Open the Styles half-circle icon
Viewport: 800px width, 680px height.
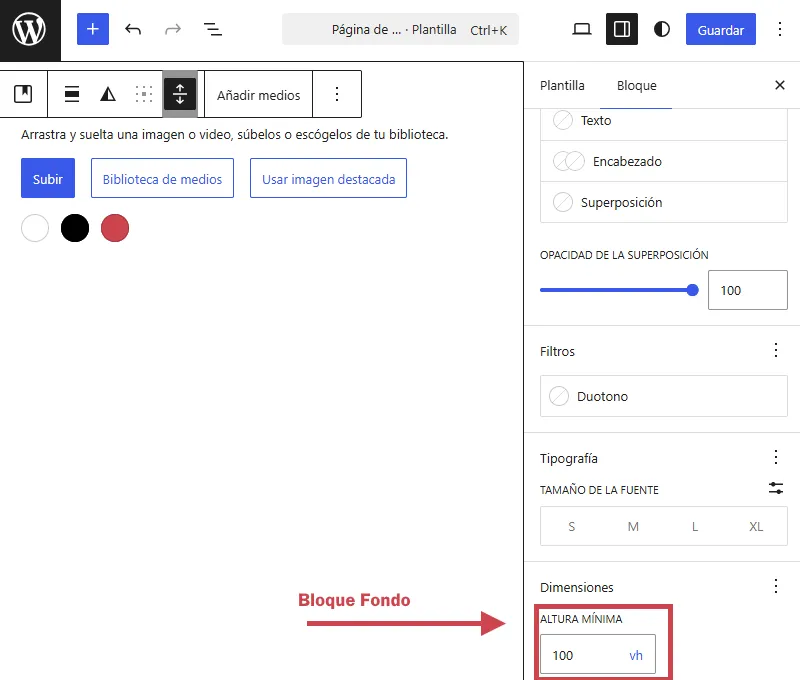(662, 29)
